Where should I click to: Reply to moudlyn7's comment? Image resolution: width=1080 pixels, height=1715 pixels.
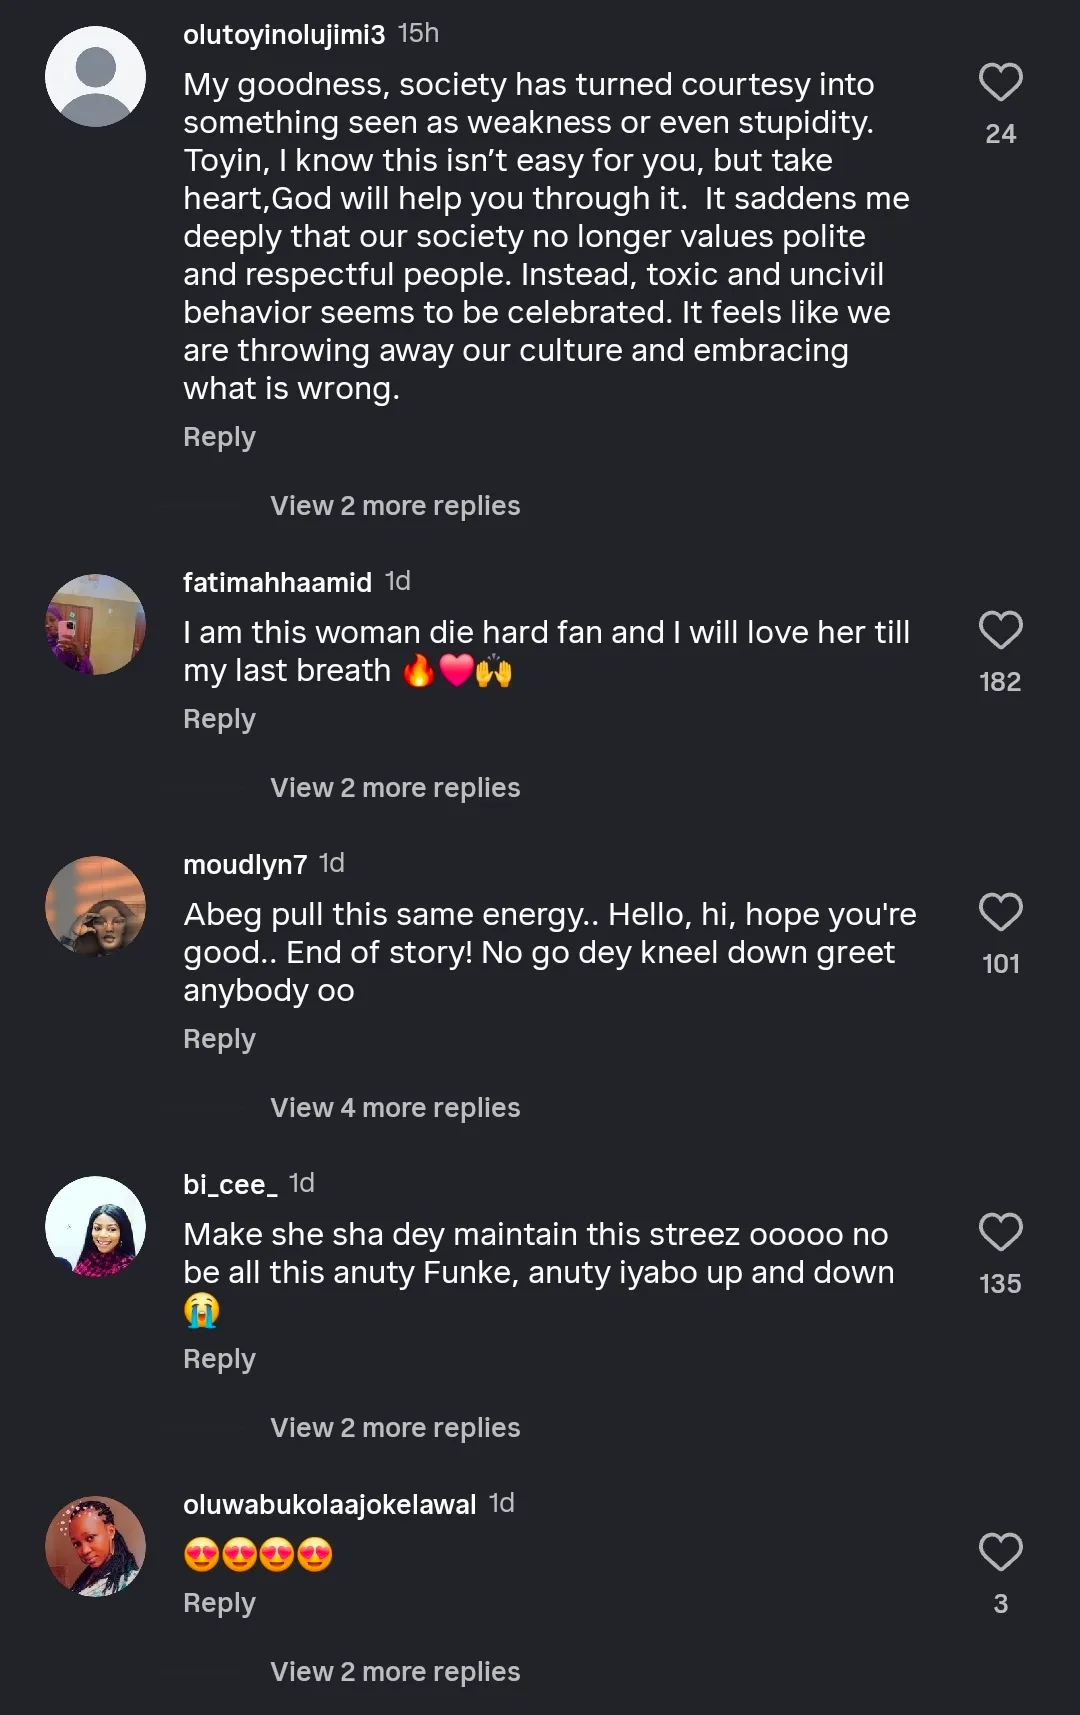pos(219,1039)
